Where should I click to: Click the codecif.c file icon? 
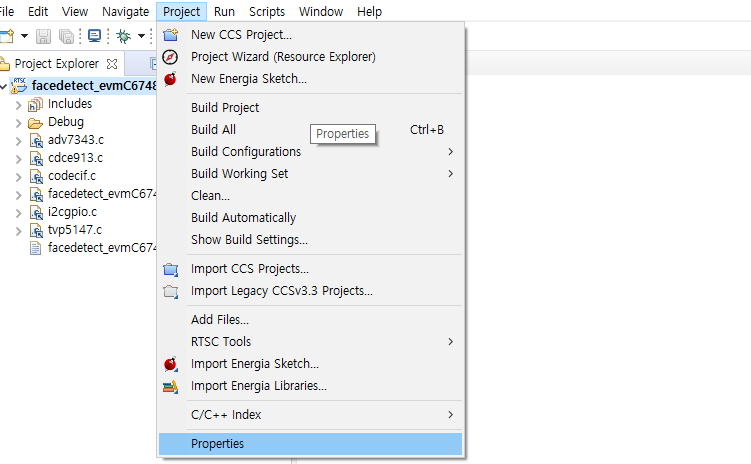(36, 176)
